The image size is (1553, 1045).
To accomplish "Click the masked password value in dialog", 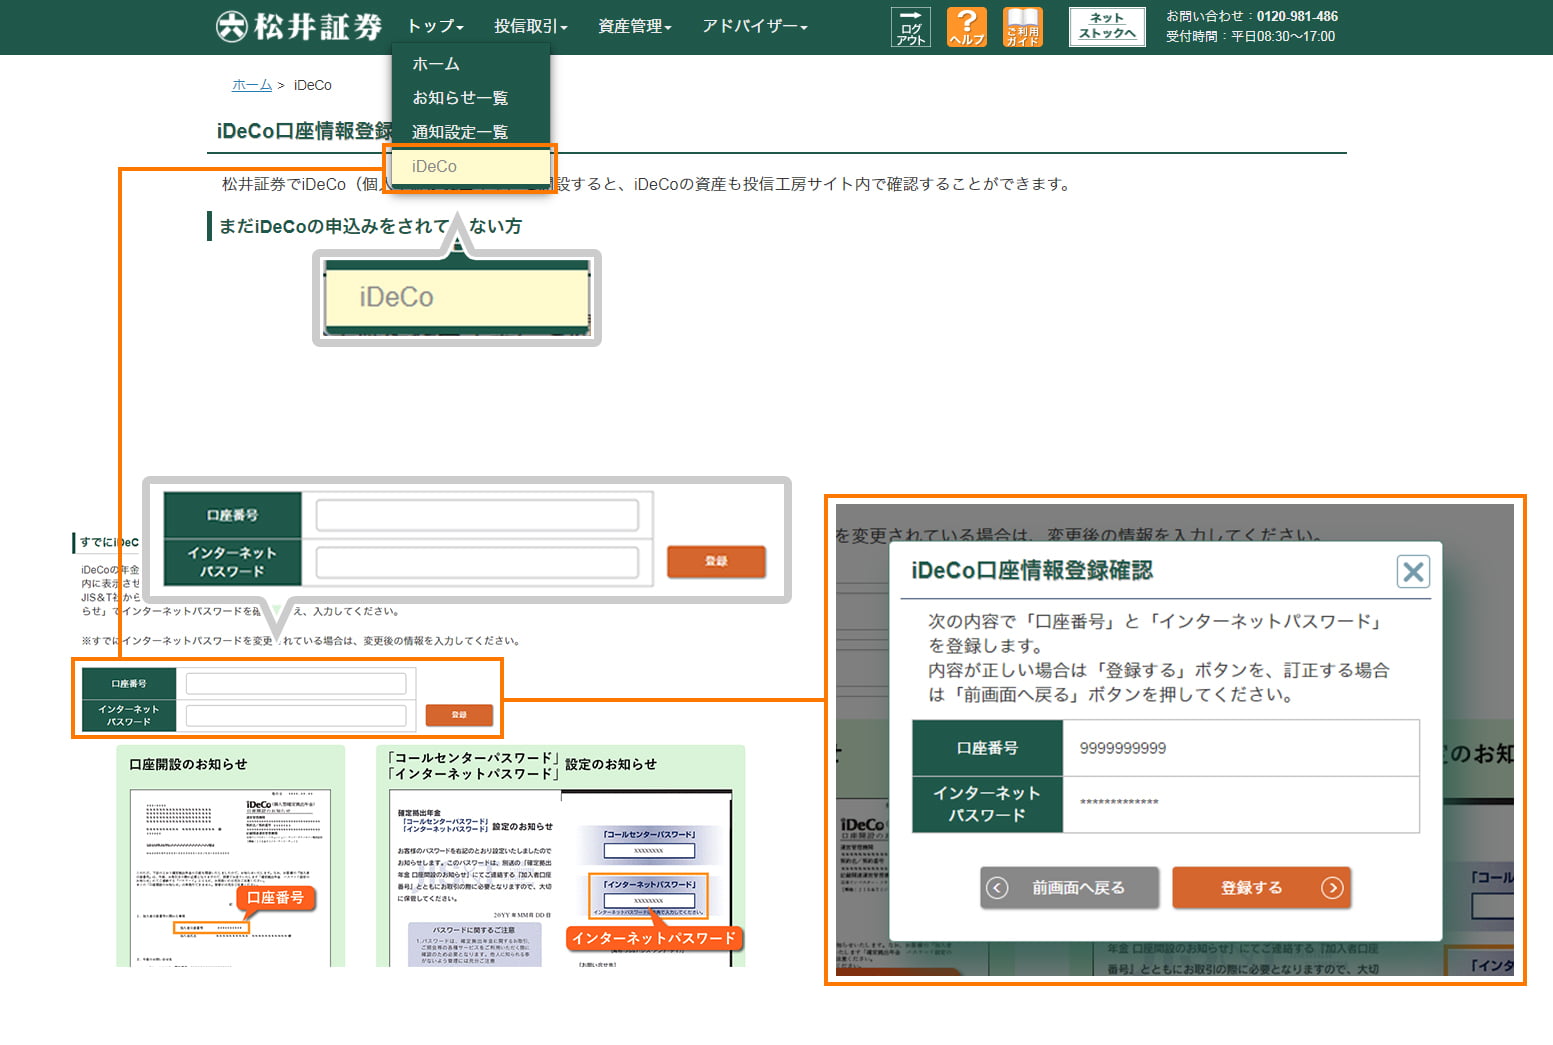I will pyautogui.click(x=1119, y=802).
